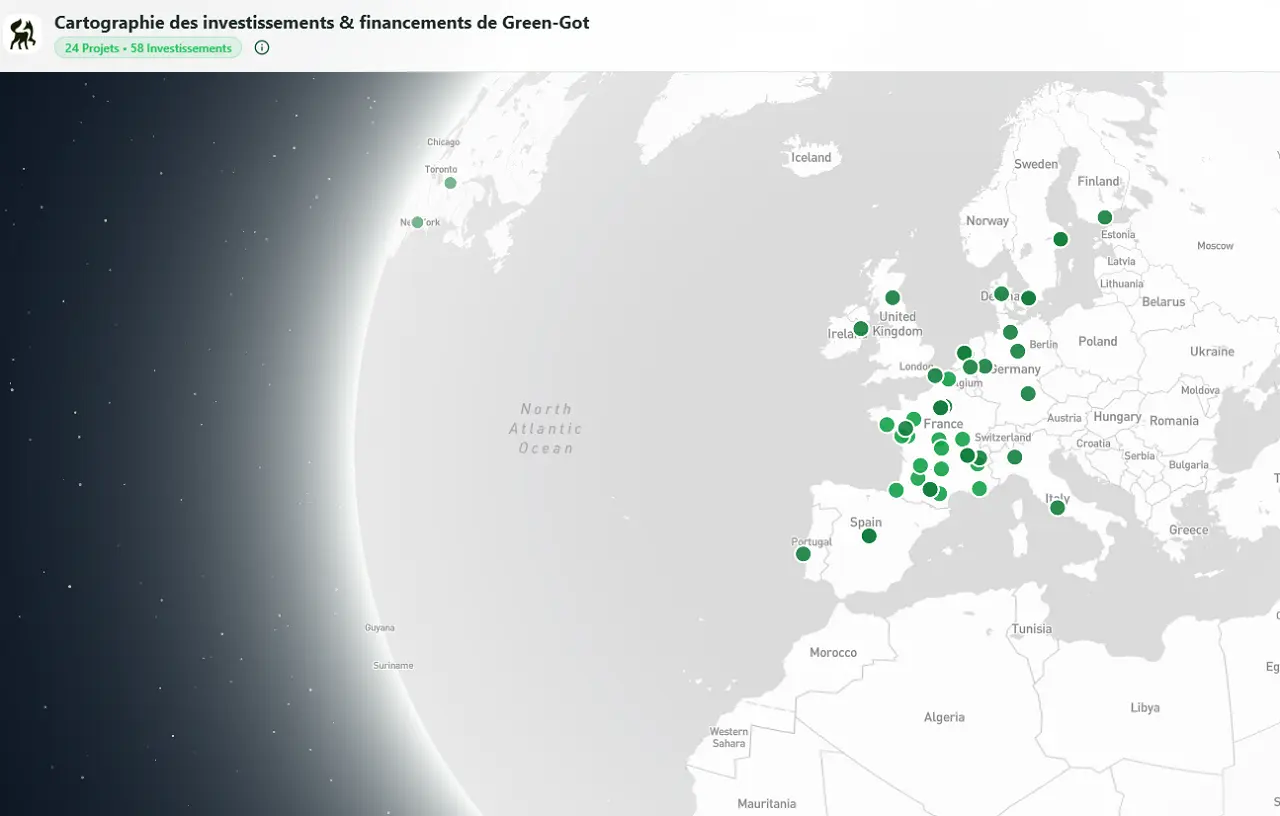Select the marker near Rome in Italy
Viewport: 1280px width, 816px height.
[1058, 507]
